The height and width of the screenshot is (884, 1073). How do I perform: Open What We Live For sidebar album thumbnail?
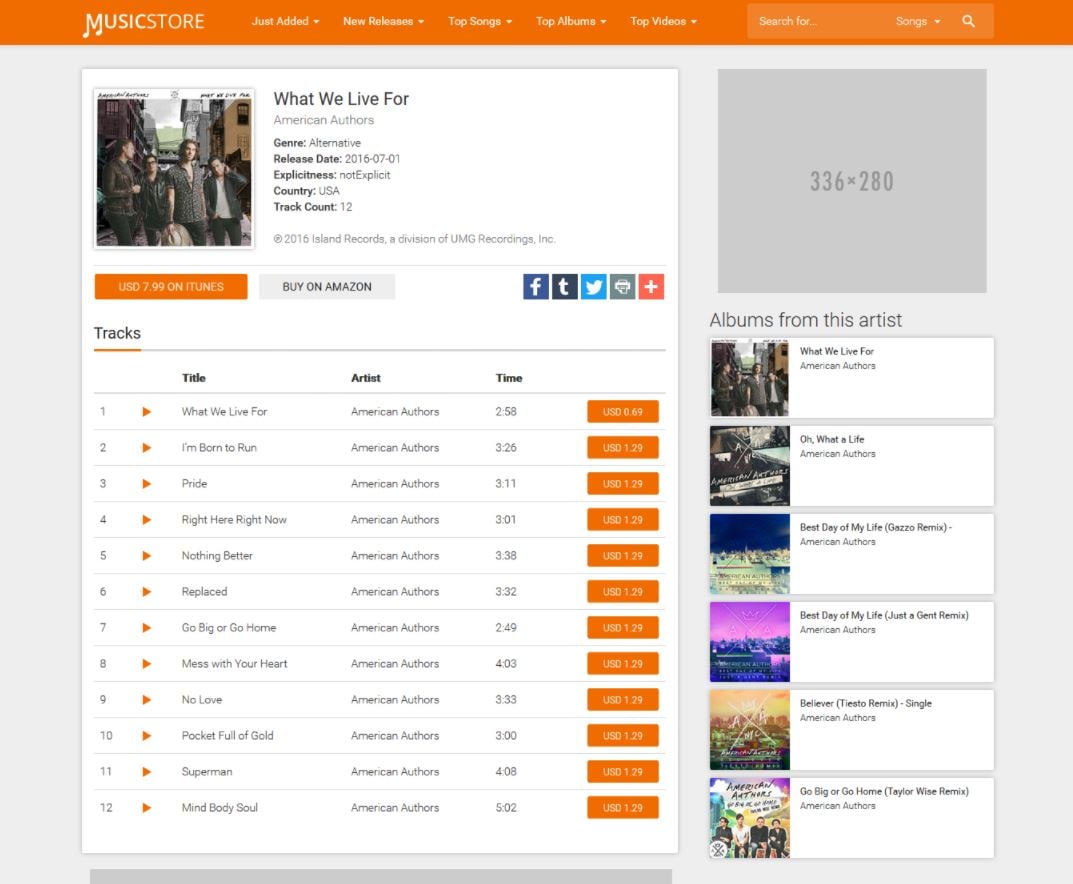(749, 378)
